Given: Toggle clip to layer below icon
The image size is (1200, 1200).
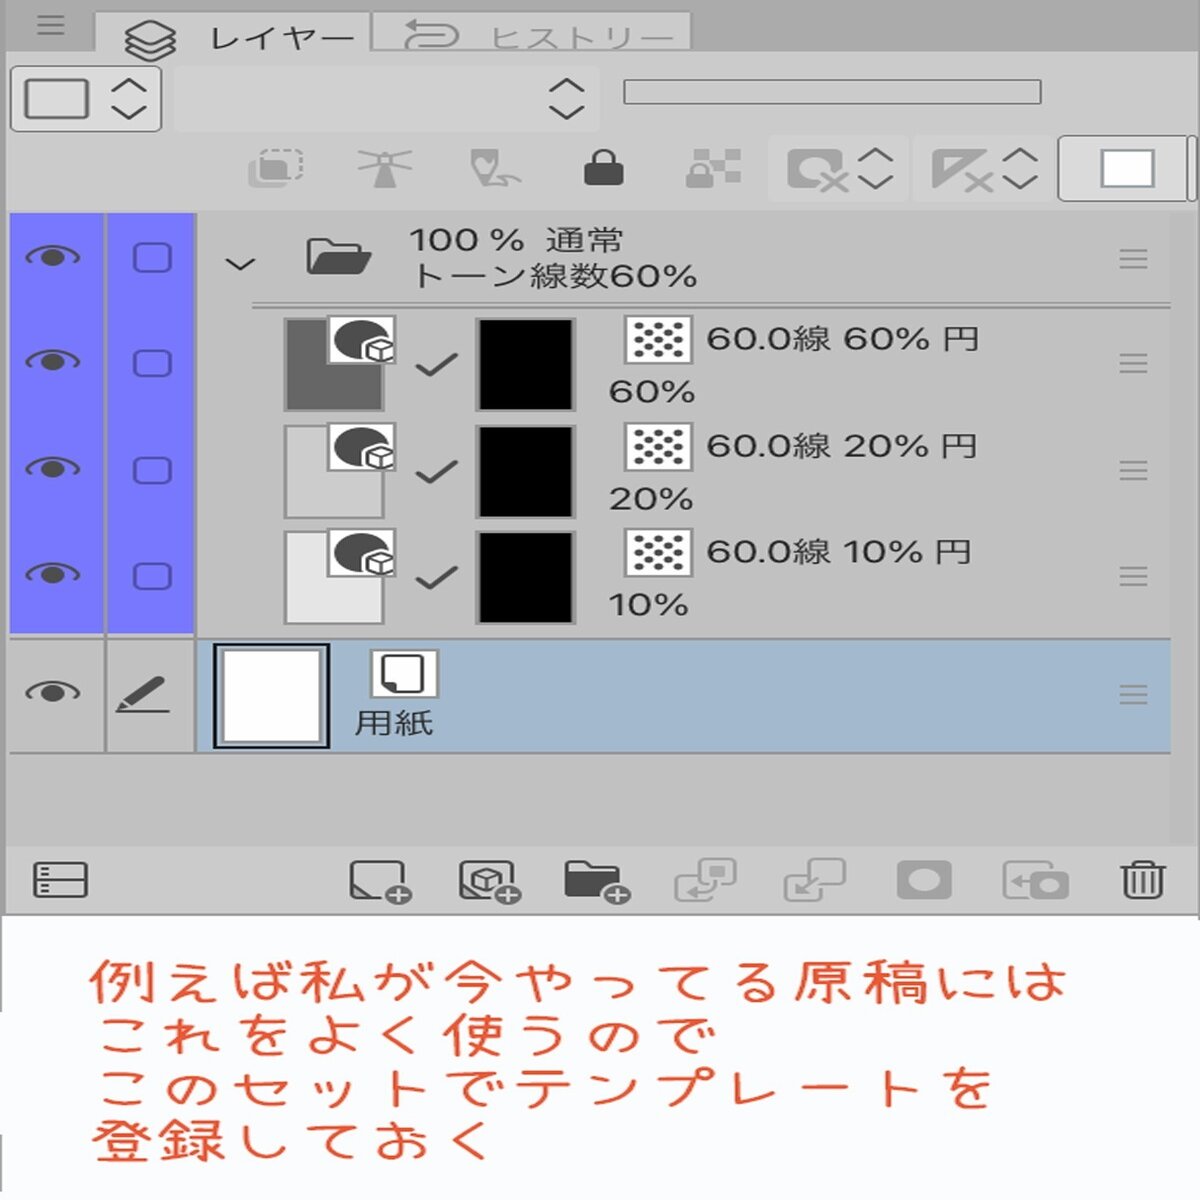Looking at the screenshot, I should point(276,167).
